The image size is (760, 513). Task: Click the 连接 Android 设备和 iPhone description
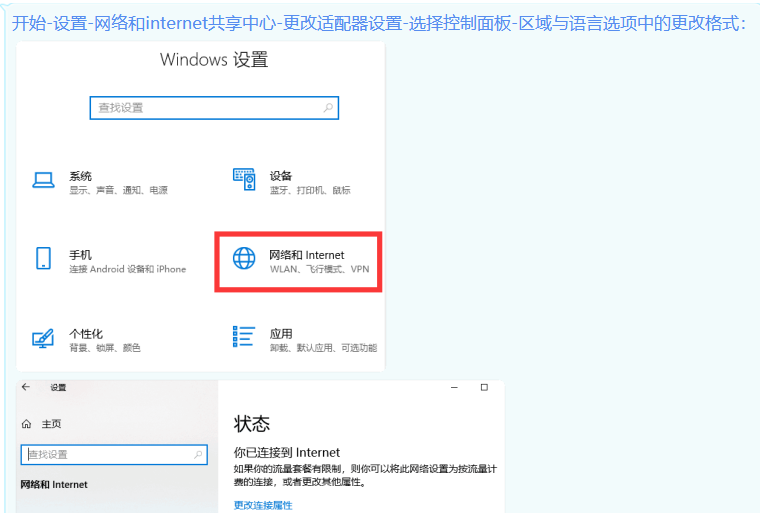pos(127,269)
